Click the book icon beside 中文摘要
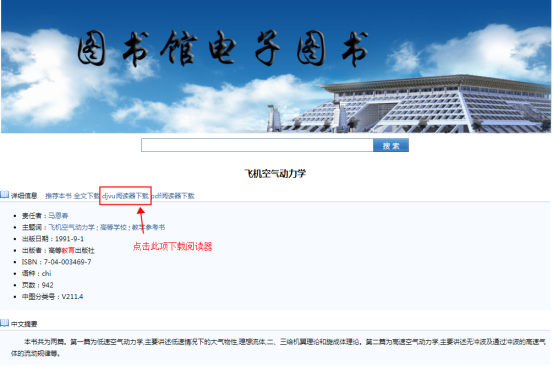This screenshot has width=553, height=380. point(5,323)
